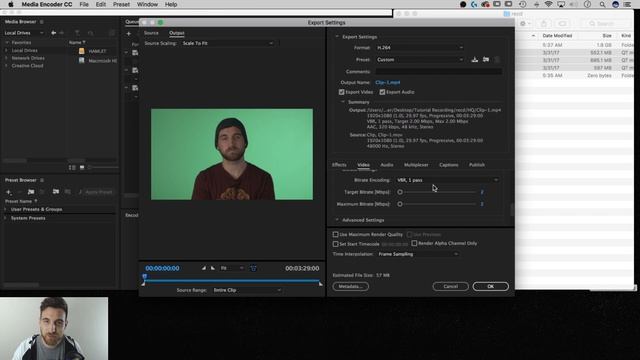
Task: Open the Preset Custom dropdown
Action: (x=420, y=60)
